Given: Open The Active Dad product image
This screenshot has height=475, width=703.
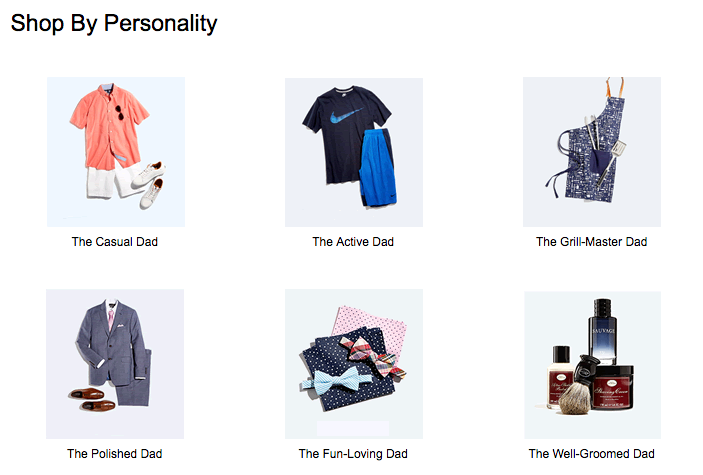Looking at the screenshot, I should (354, 152).
